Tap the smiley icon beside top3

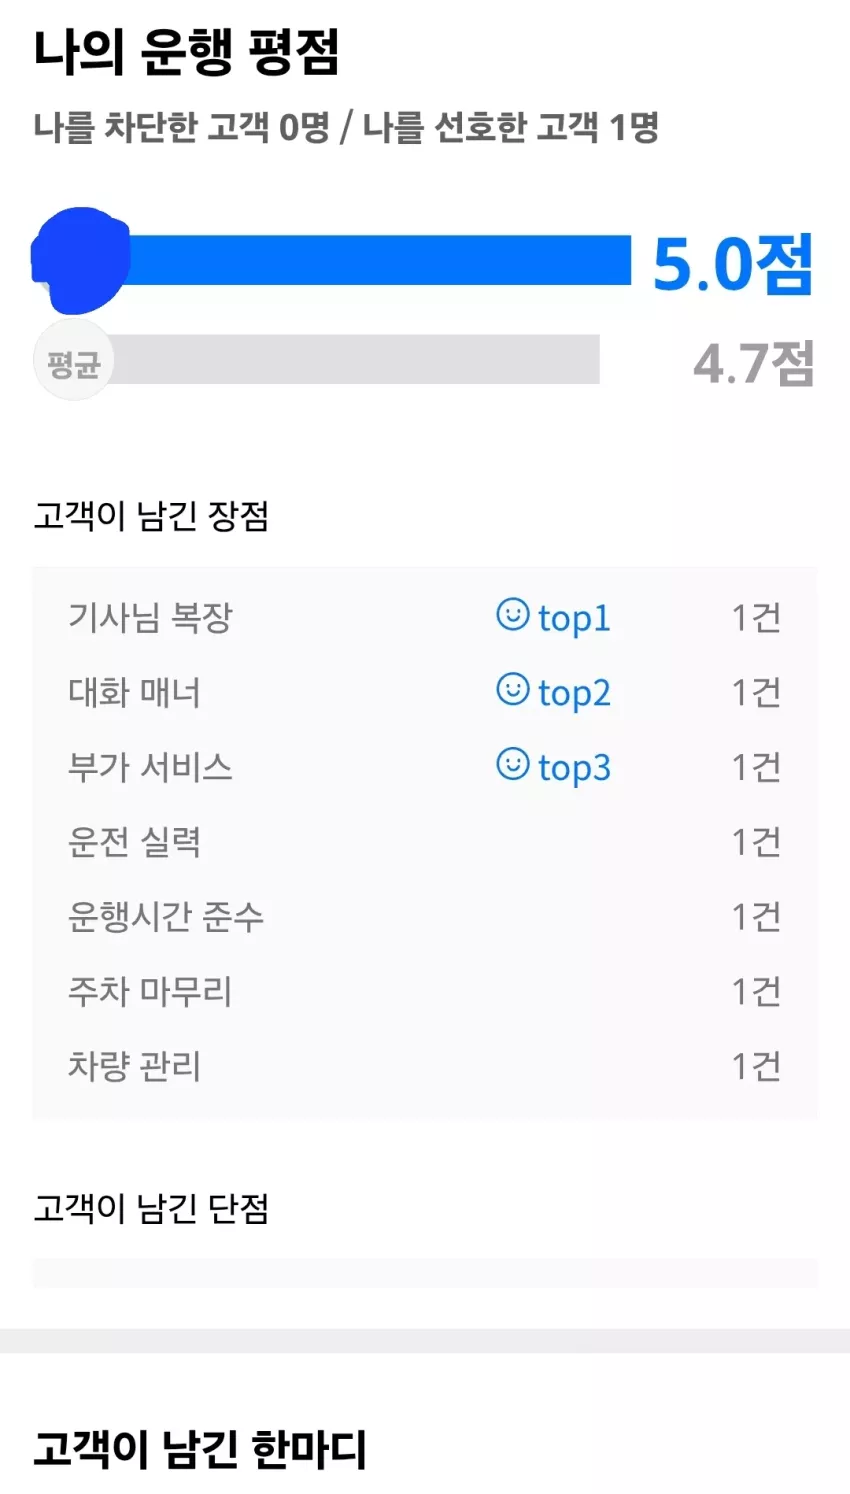point(513,764)
